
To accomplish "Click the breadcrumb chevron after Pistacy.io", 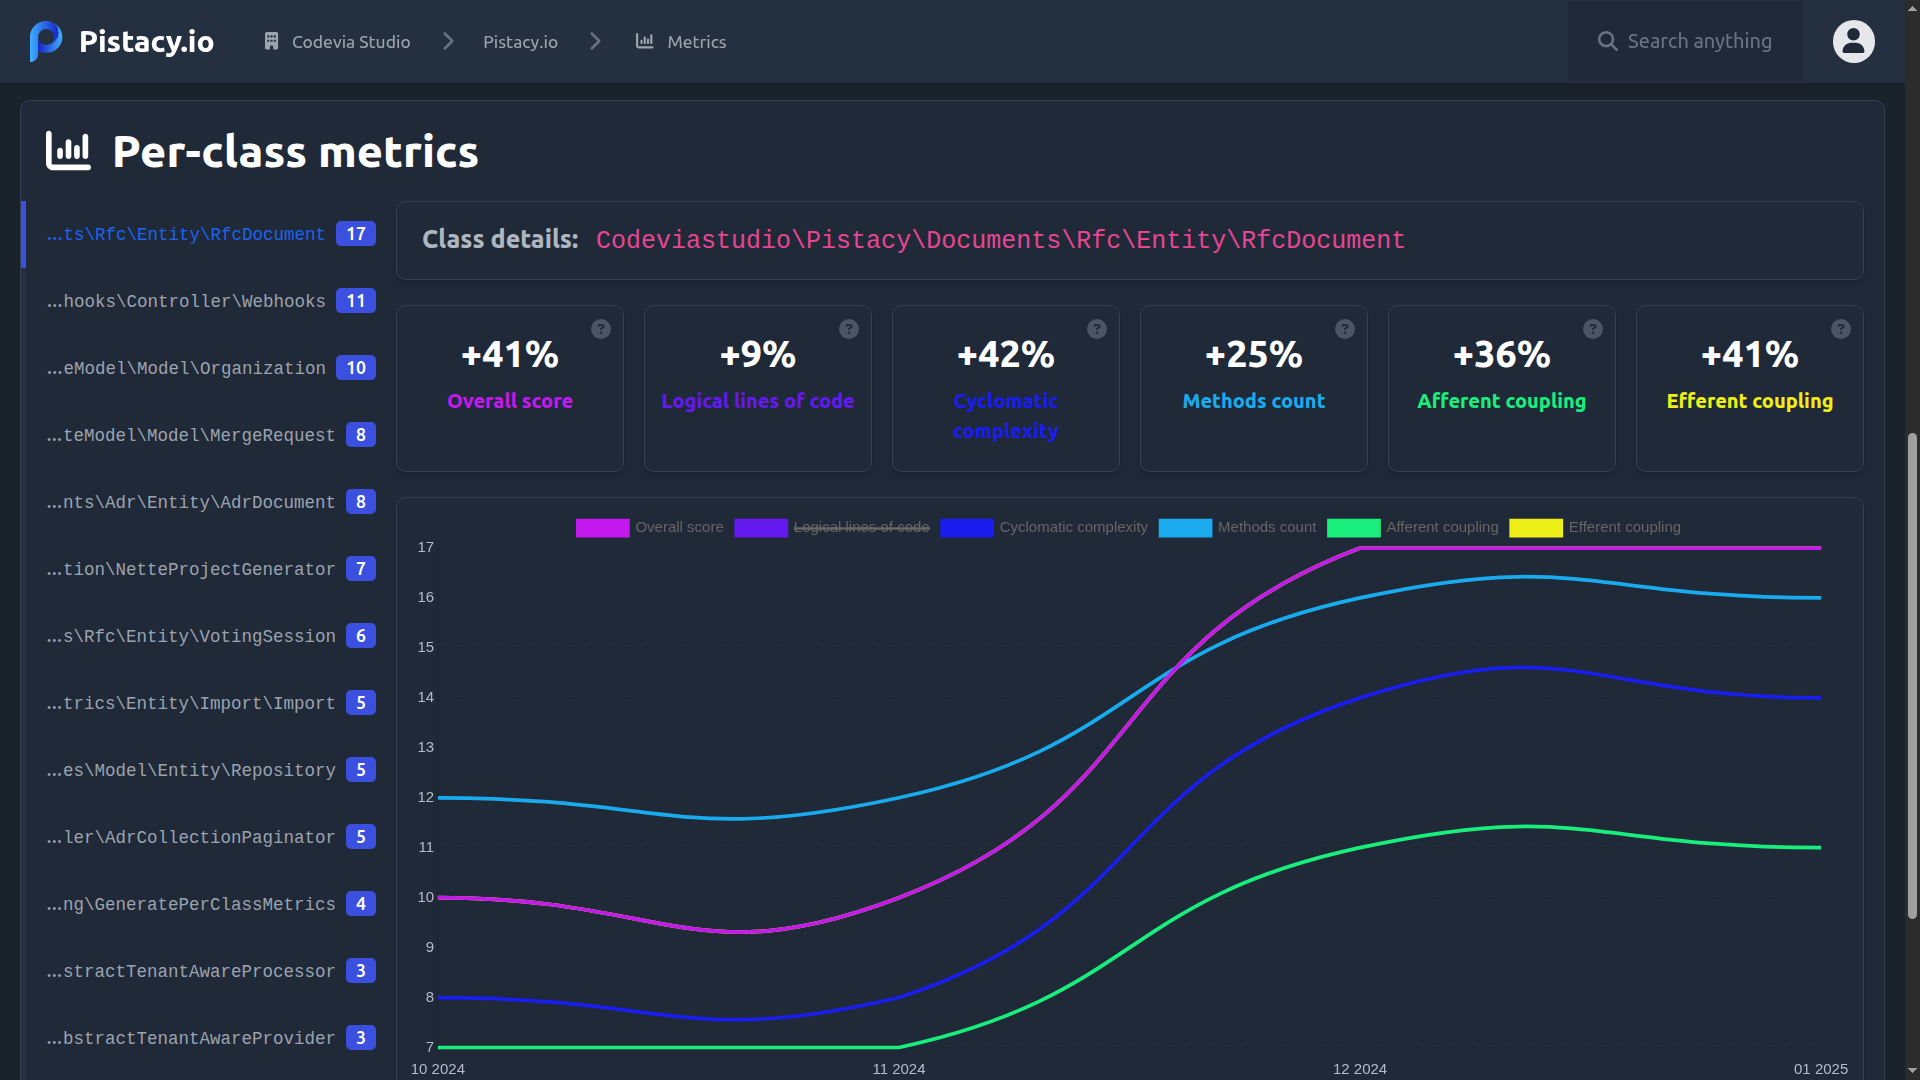I will (596, 41).
